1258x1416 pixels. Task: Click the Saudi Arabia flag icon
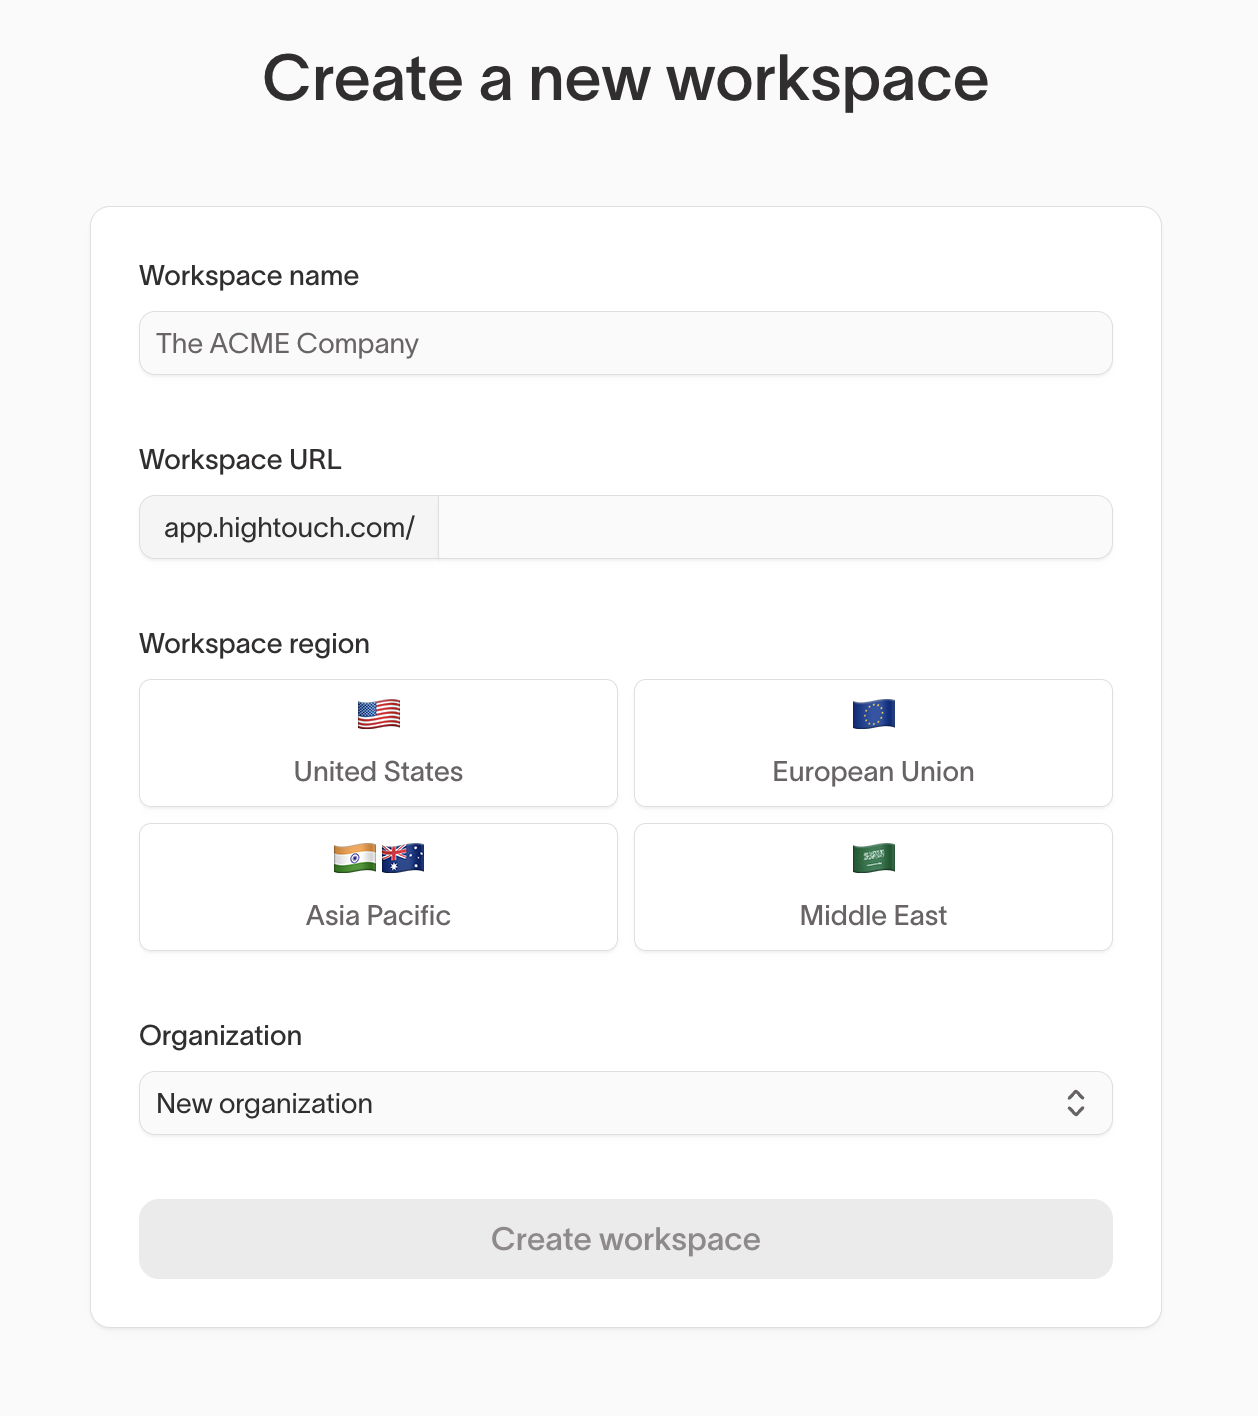(x=872, y=858)
